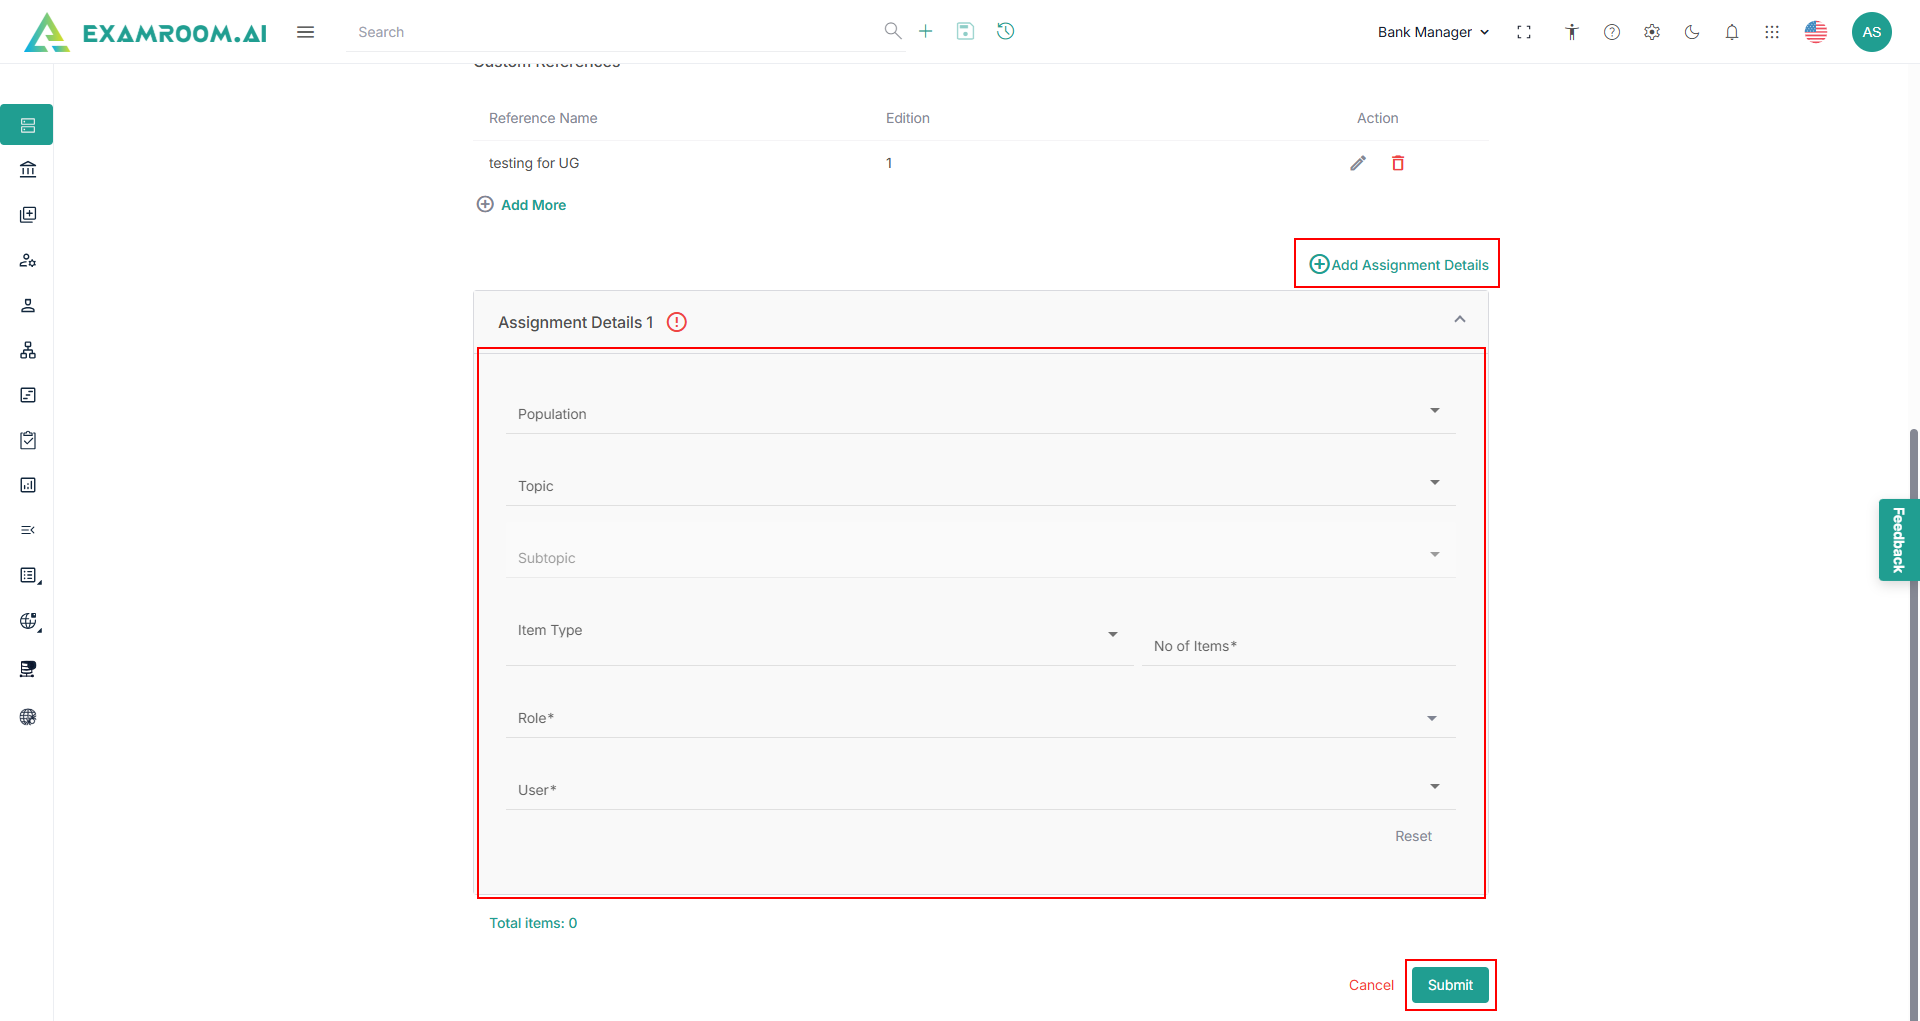Open the add-to-library sidebar icon
The height and width of the screenshot is (1021, 1920).
pyautogui.click(x=28, y=215)
